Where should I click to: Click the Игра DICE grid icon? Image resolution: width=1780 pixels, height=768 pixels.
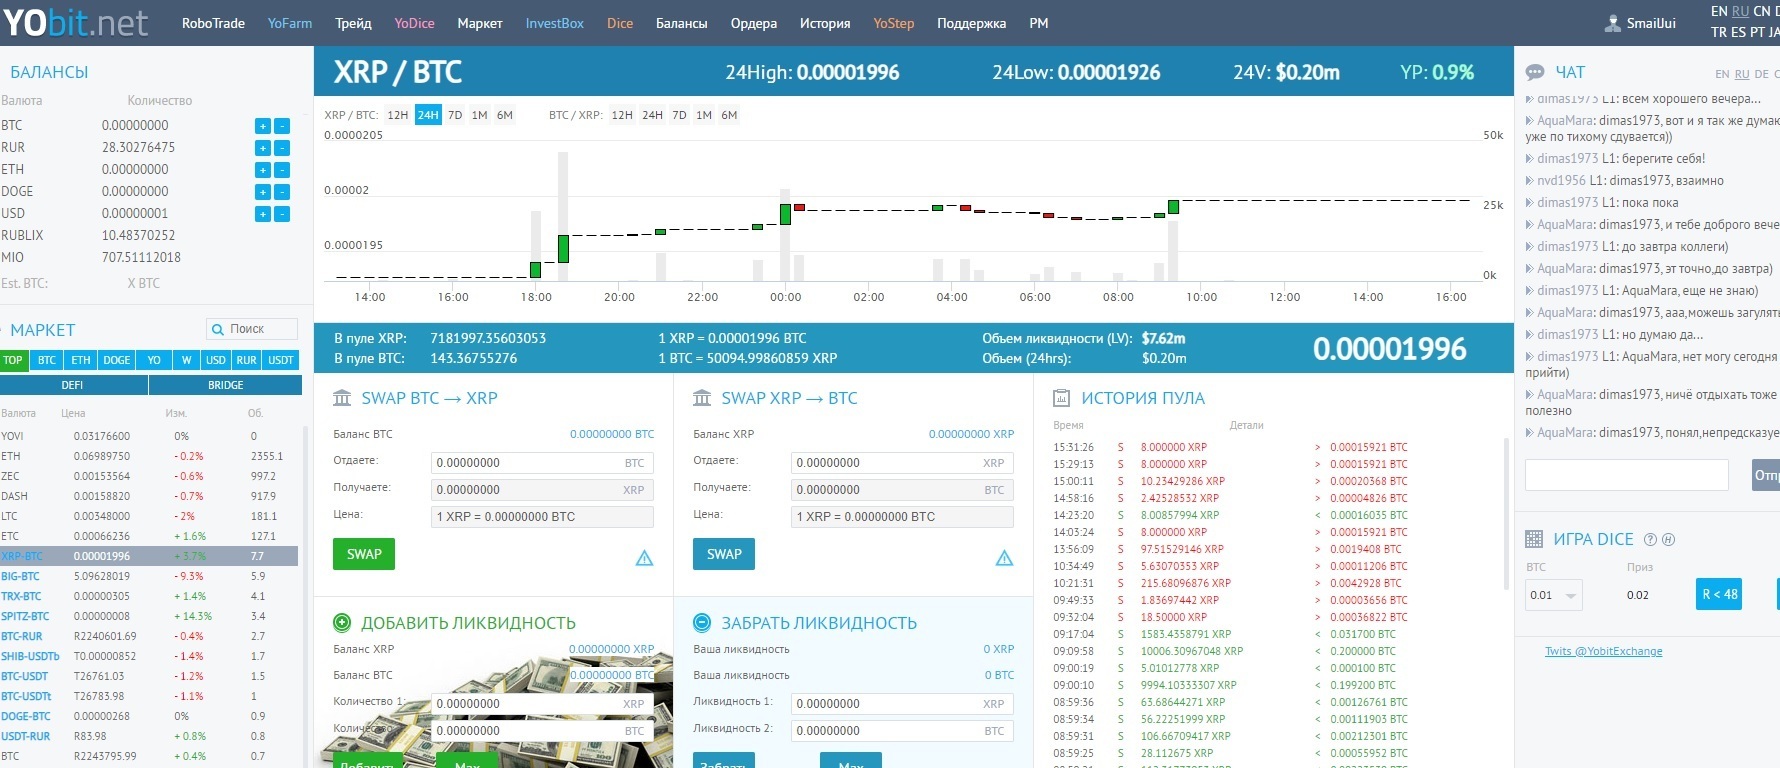point(1534,539)
